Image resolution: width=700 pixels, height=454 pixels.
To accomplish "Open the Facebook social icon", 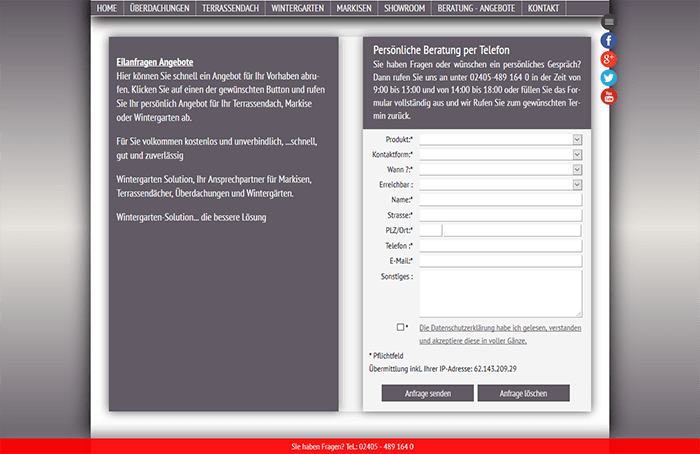I will (608, 41).
